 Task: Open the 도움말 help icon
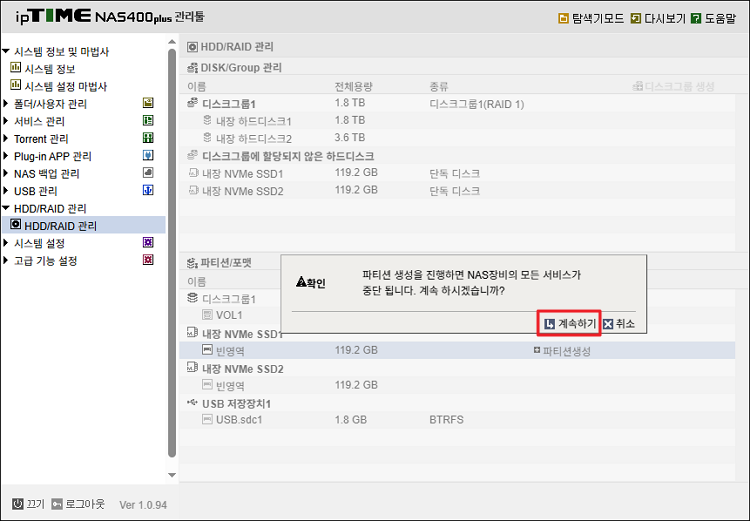coord(697,18)
